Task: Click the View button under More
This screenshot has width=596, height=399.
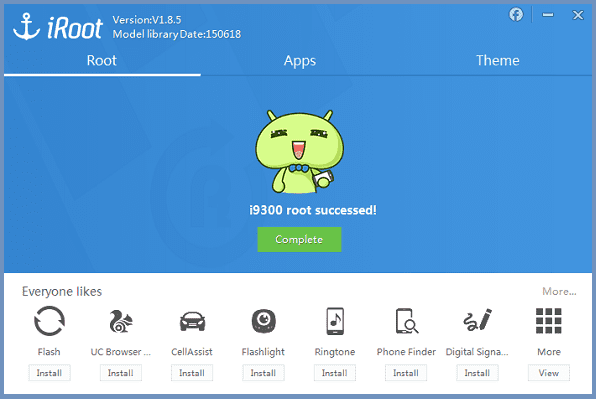Action: [548, 373]
